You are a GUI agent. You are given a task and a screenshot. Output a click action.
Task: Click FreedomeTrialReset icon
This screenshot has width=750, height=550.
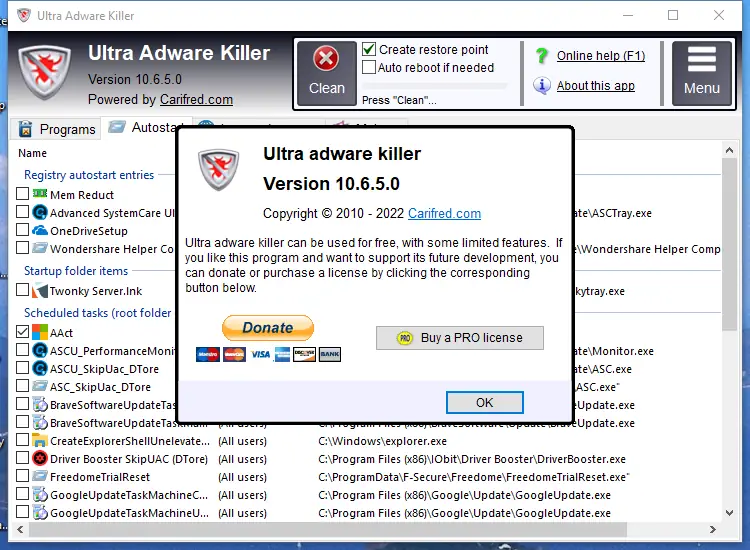pyautogui.click(x=40, y=476)
